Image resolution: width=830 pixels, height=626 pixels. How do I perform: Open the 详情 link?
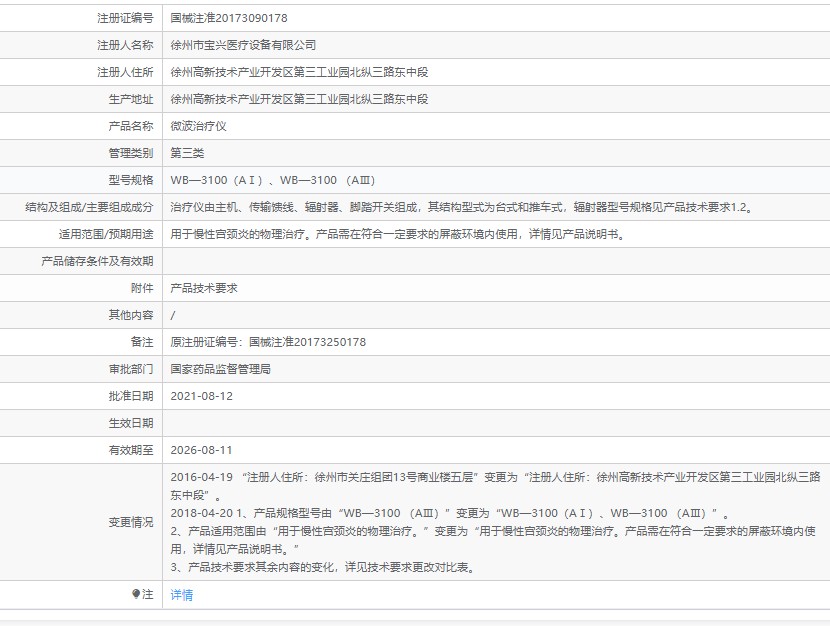(x=182, y=595)
